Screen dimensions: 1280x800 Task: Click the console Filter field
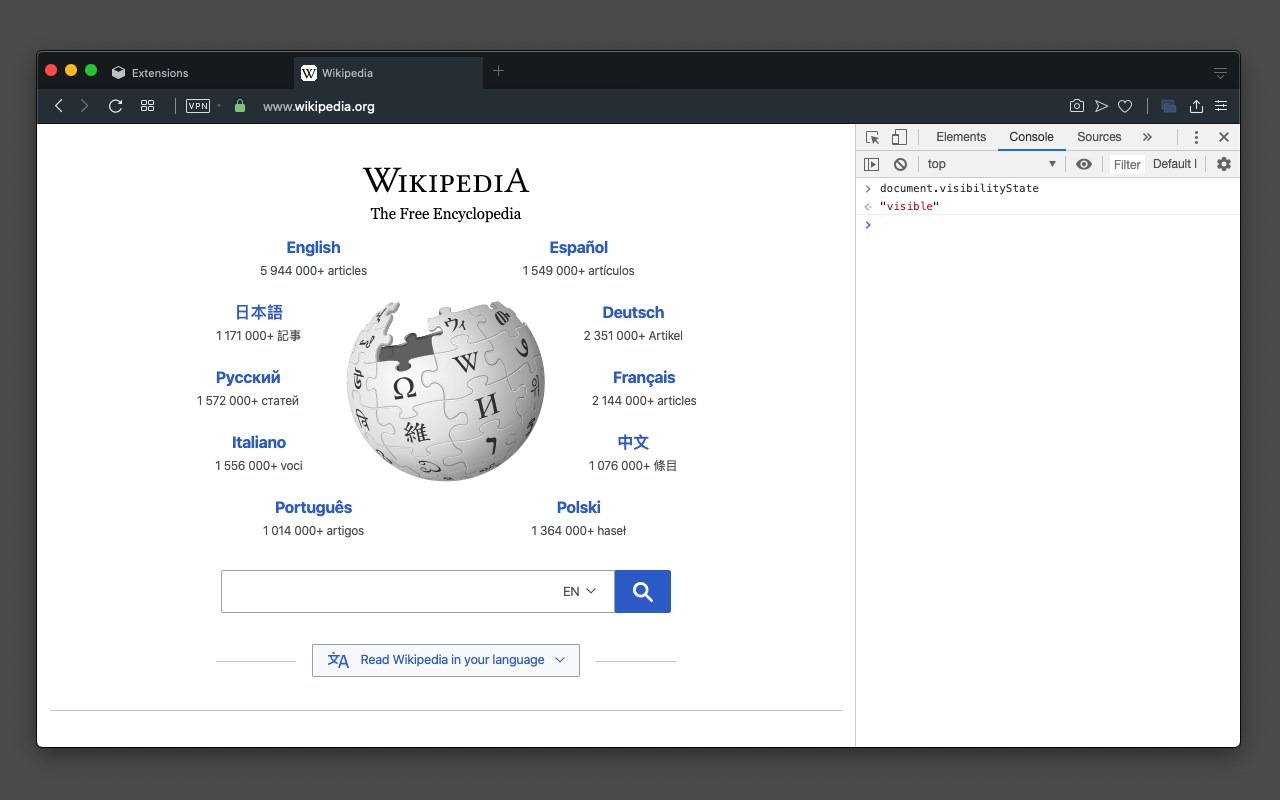pos(1127,165)
